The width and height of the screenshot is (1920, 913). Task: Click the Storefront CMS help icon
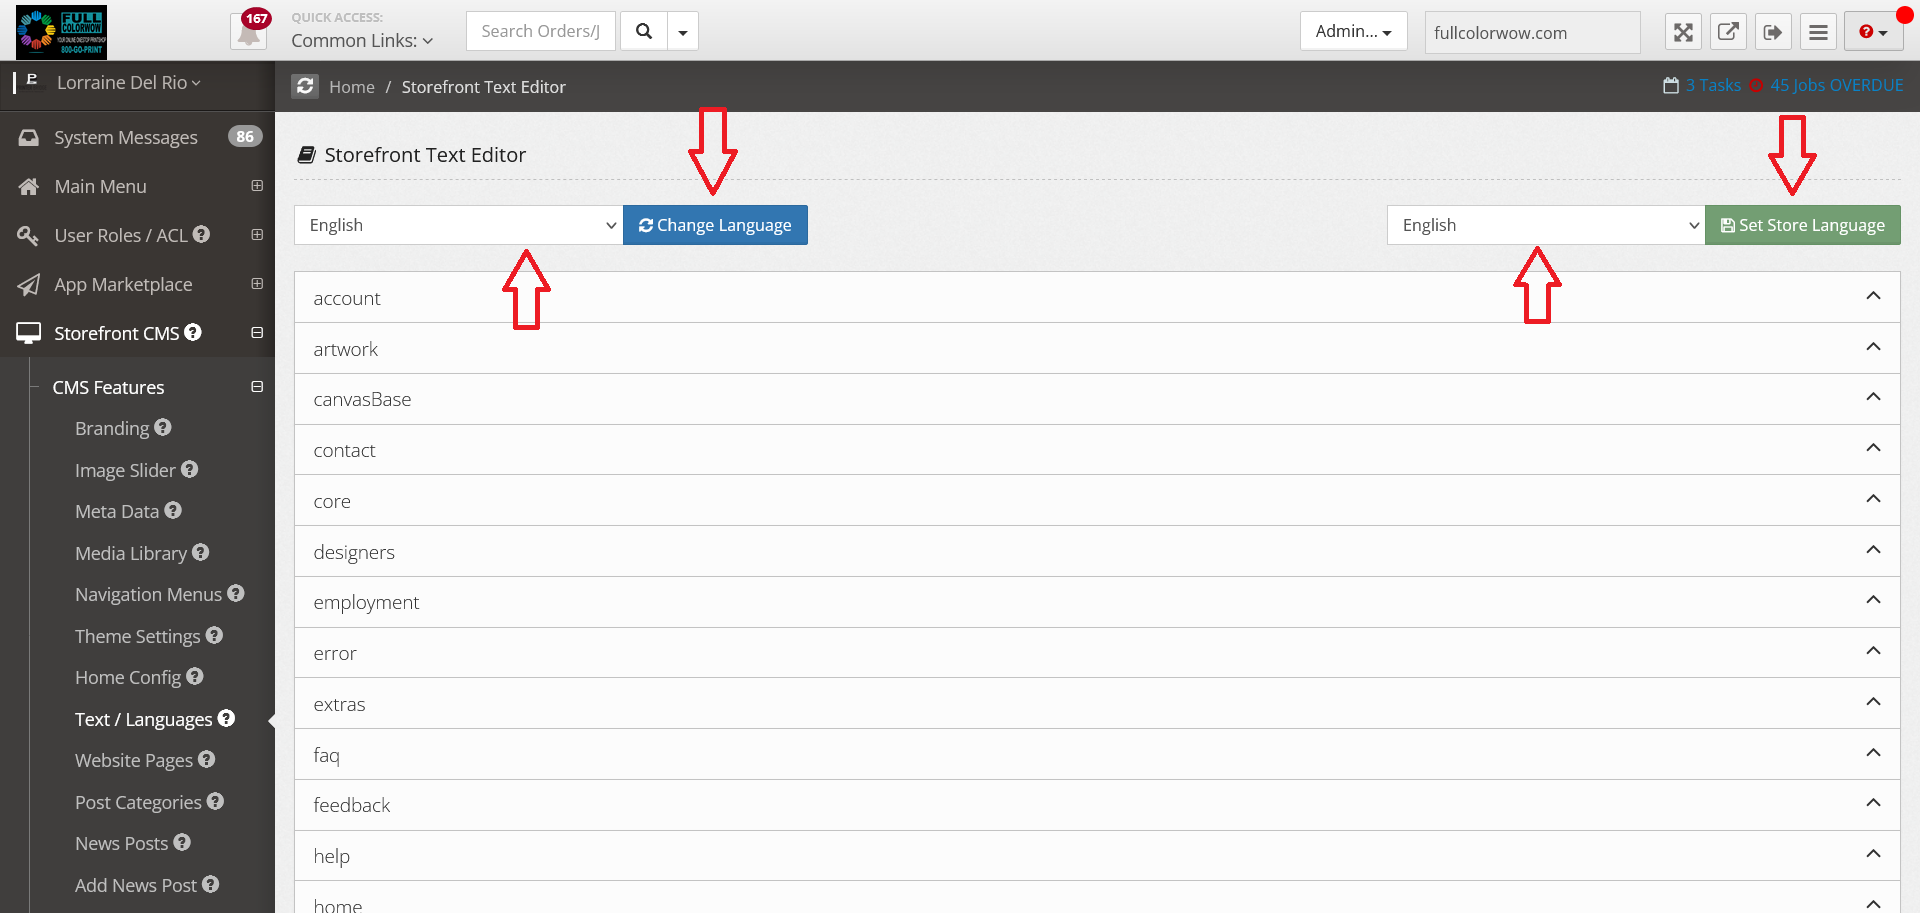(193, 332)
